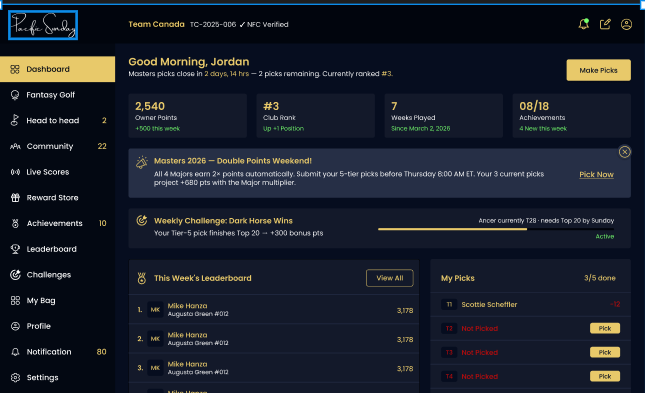Click the Profile face icon
This screenshot has width=645, height=393.
point(15,326)
